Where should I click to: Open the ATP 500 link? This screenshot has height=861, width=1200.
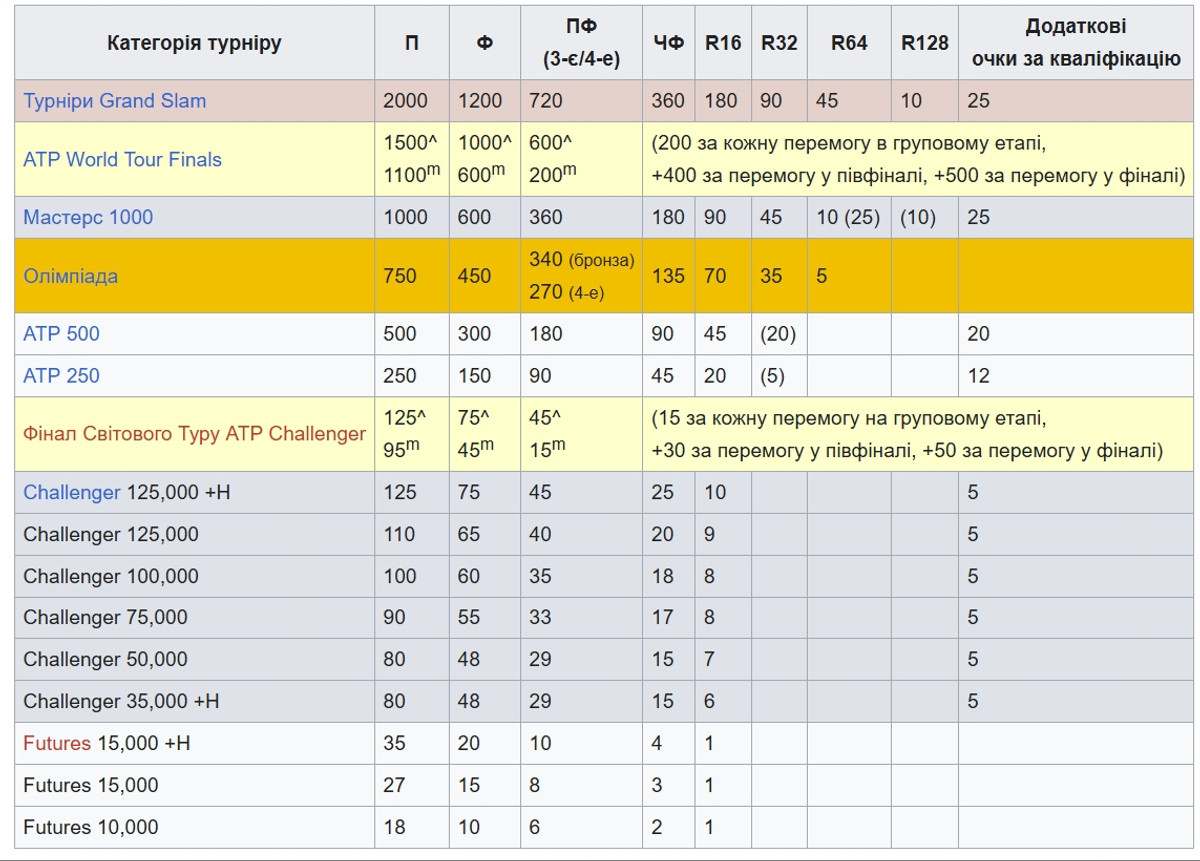[61, 334]
